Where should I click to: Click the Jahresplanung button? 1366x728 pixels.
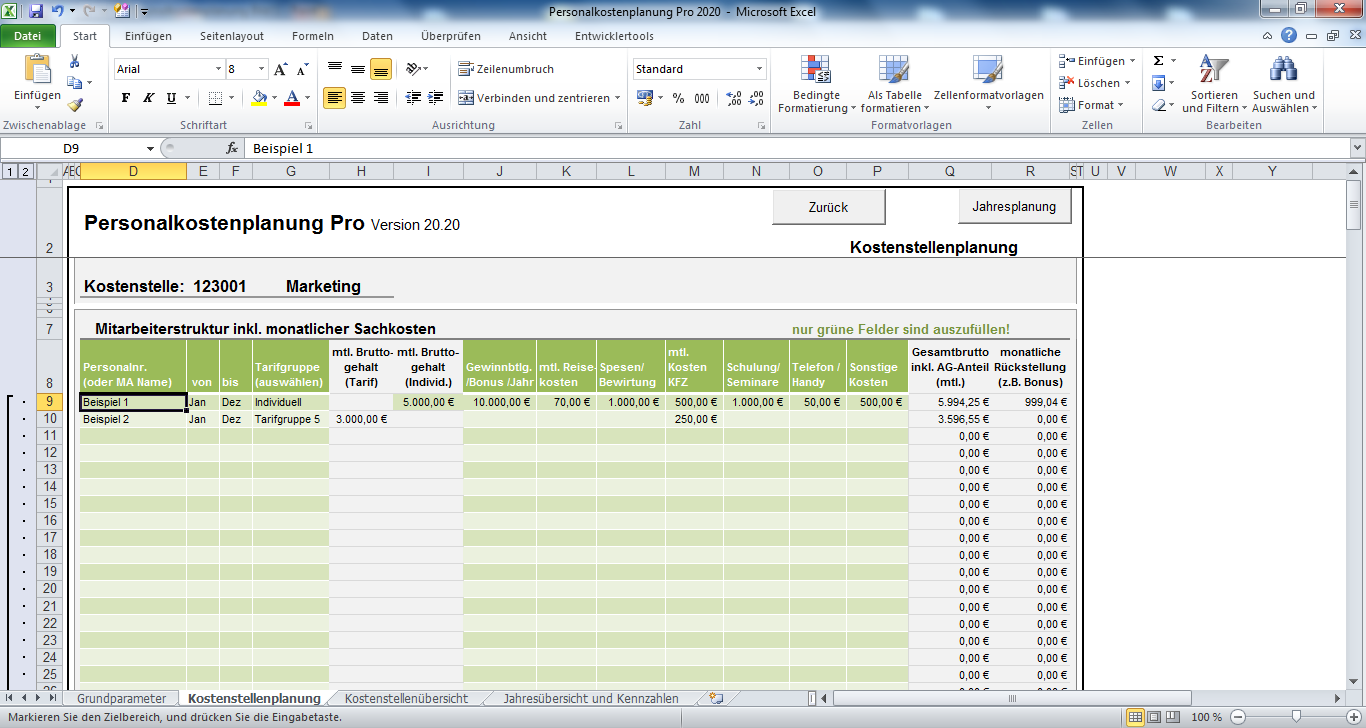(1014, 207)
